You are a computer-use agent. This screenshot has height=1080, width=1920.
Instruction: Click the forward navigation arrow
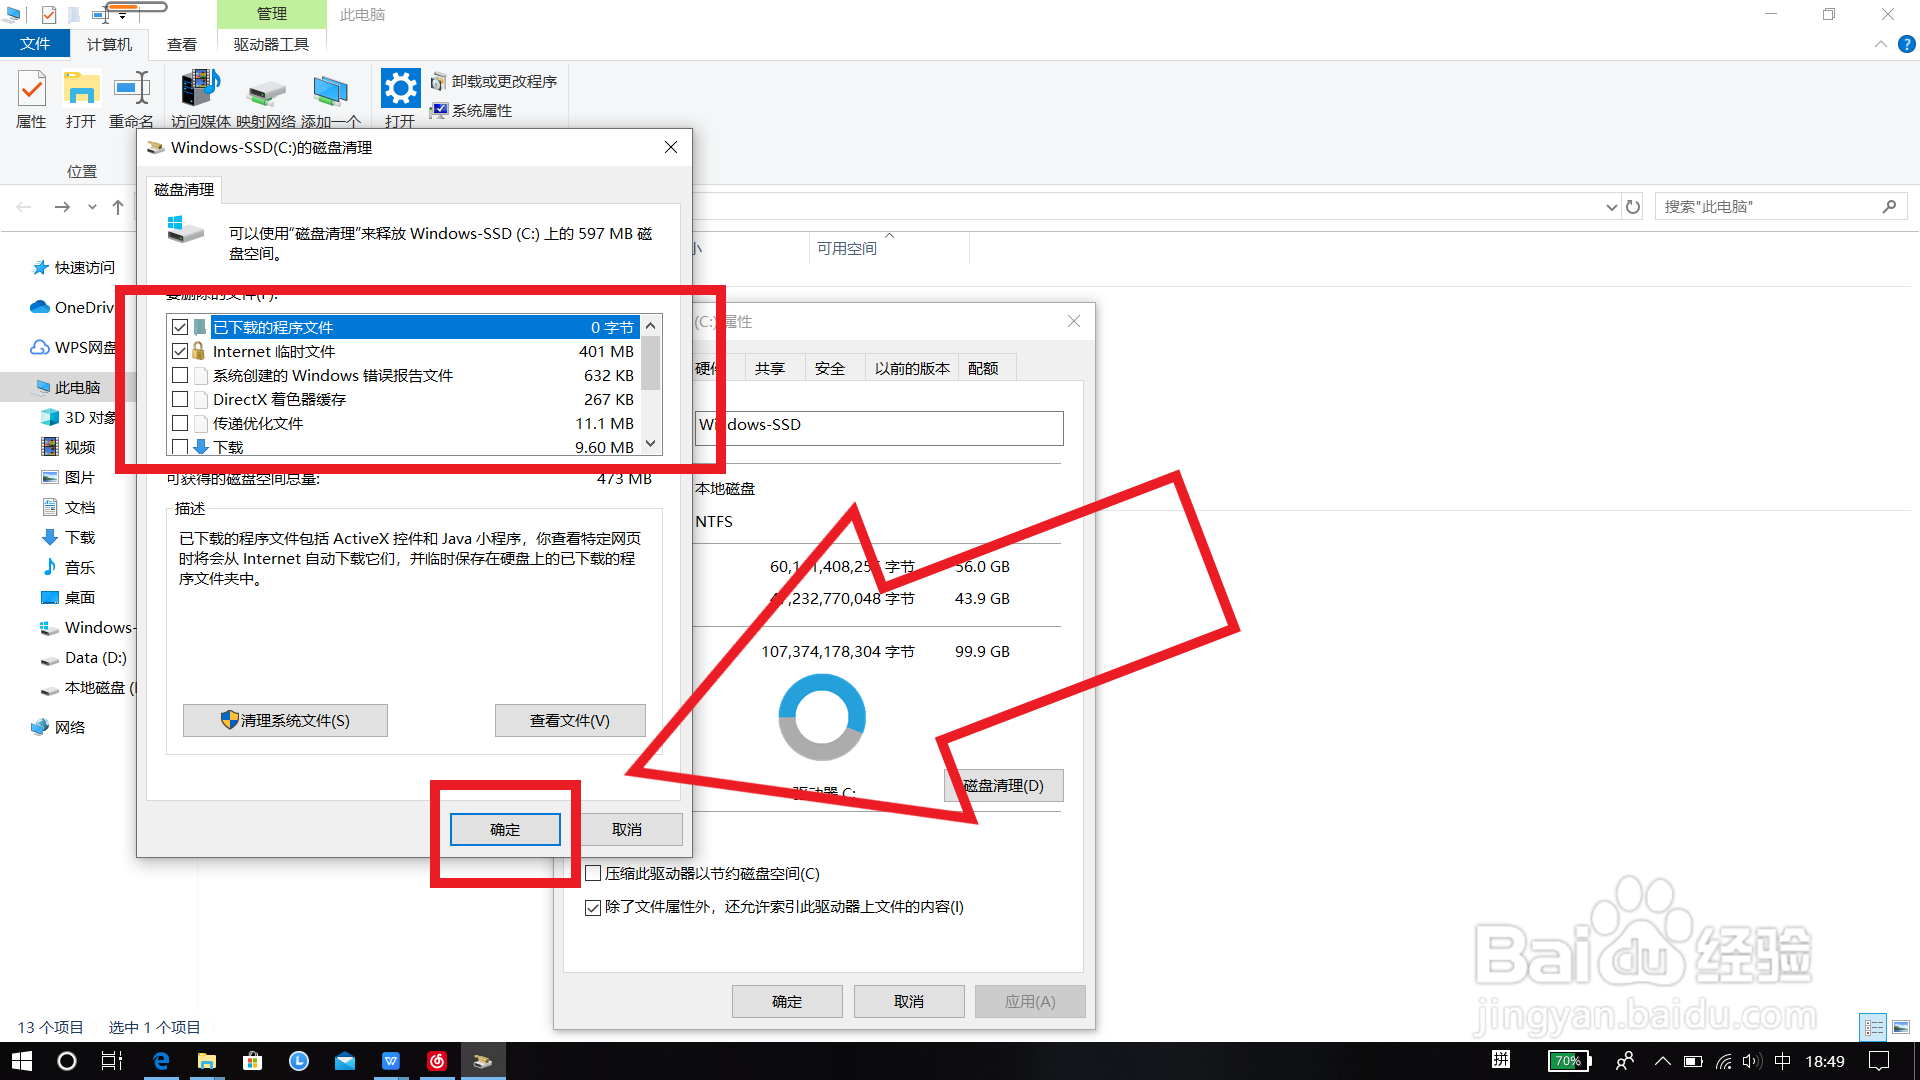pos(62,207)
